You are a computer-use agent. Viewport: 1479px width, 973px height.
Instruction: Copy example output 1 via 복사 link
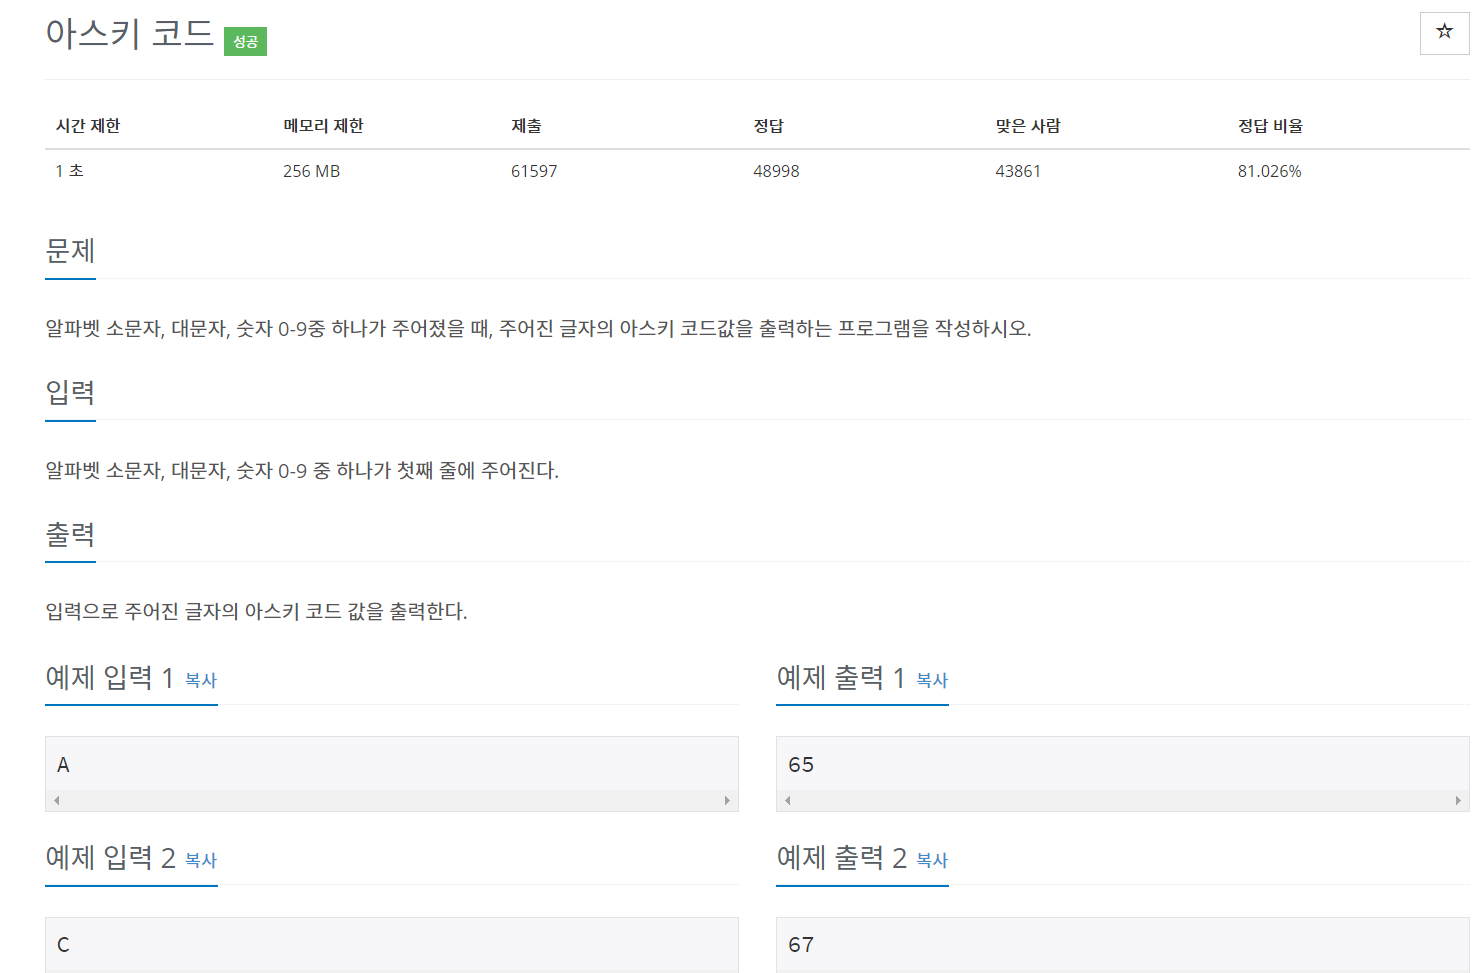(x=932, y=680)
